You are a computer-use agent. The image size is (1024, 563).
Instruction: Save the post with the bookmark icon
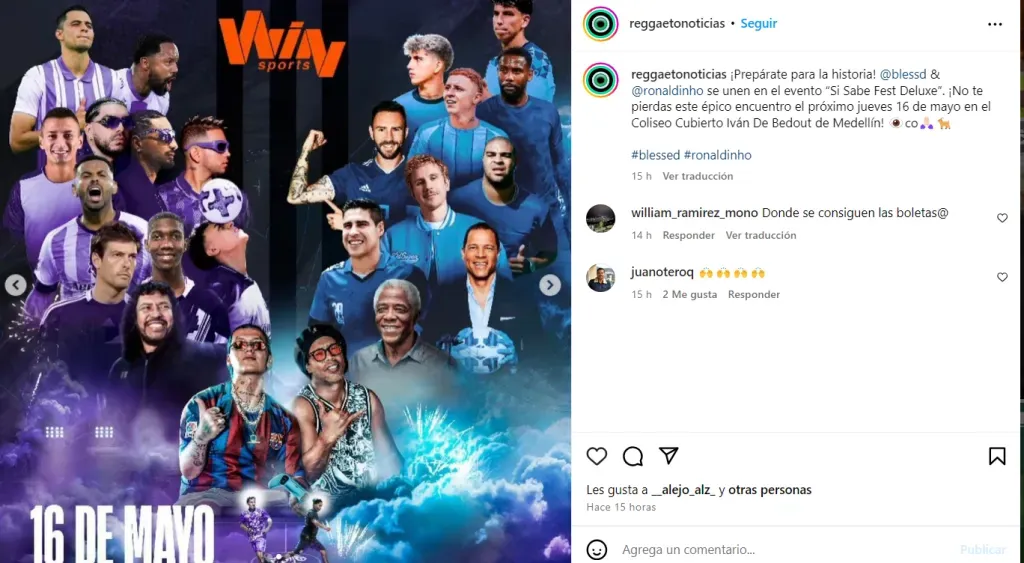[997, 456]
